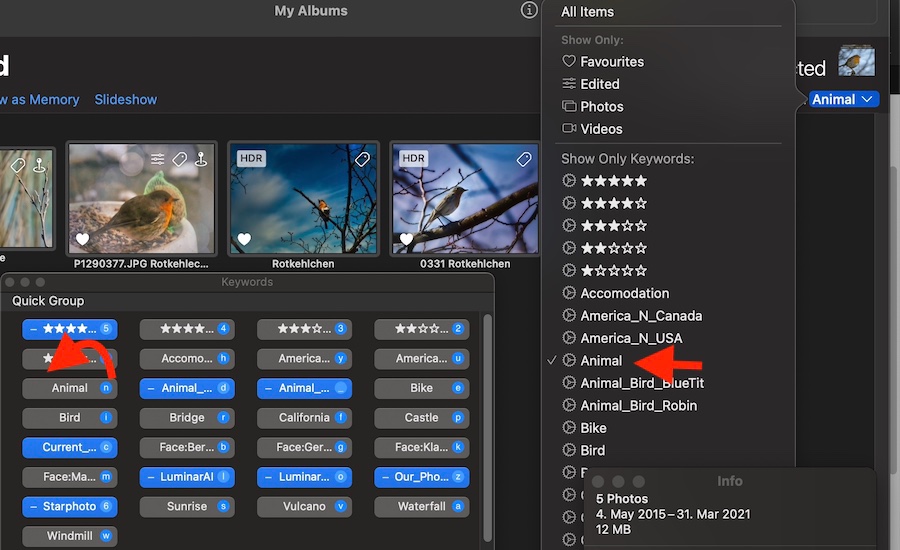Click the location pin badge on P1290377.JPG thumbnail

click(201, 159)
